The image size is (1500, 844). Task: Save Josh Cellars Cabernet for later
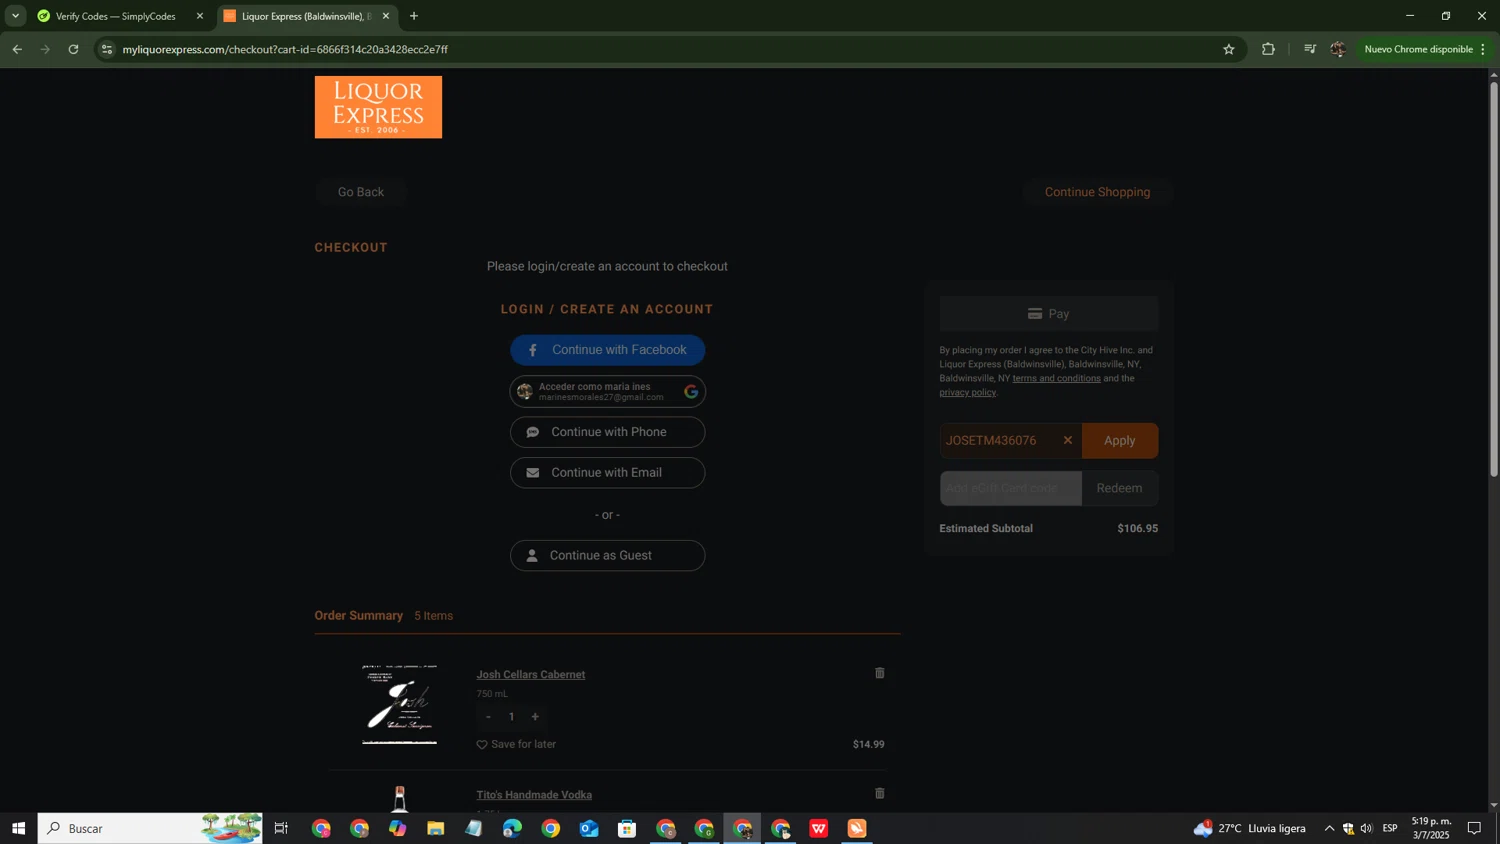[x=516, y=744]
